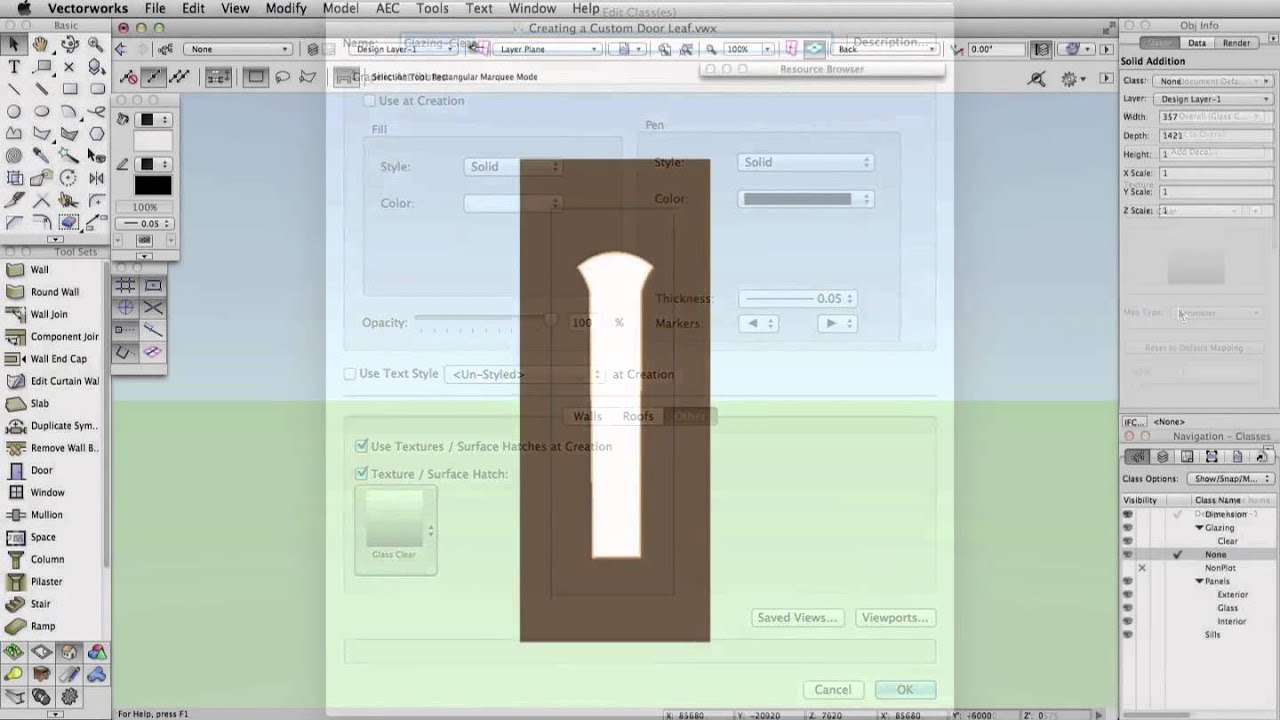Enable the Use at Creation checkbox

pyautogui.click(x=369, y=101)
